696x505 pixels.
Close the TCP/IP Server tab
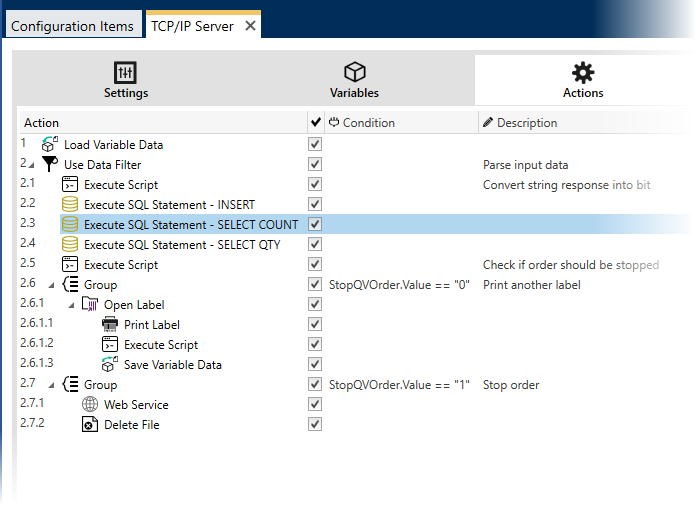coord(250,26)
